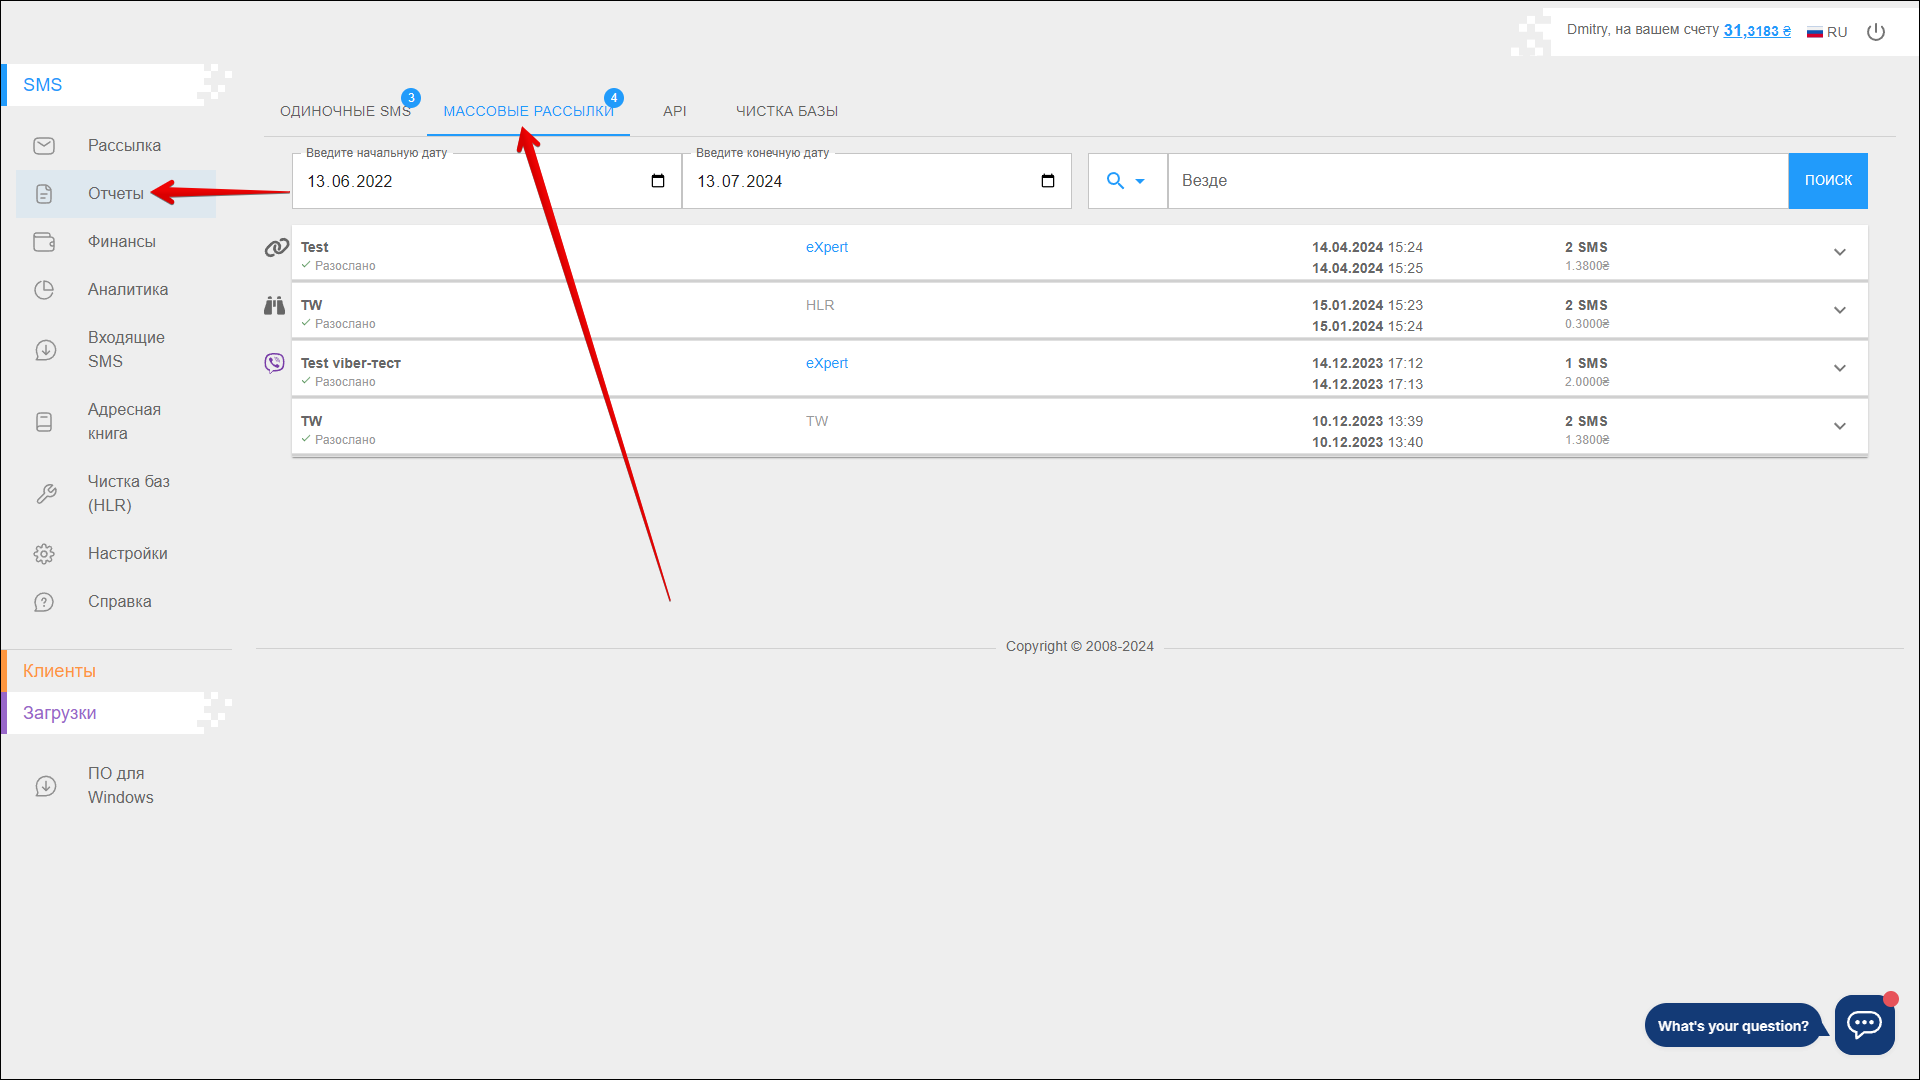Open the live chat bubble icon
This screenshot has width=1920, height=1080.
[x=1864, y=1024]
